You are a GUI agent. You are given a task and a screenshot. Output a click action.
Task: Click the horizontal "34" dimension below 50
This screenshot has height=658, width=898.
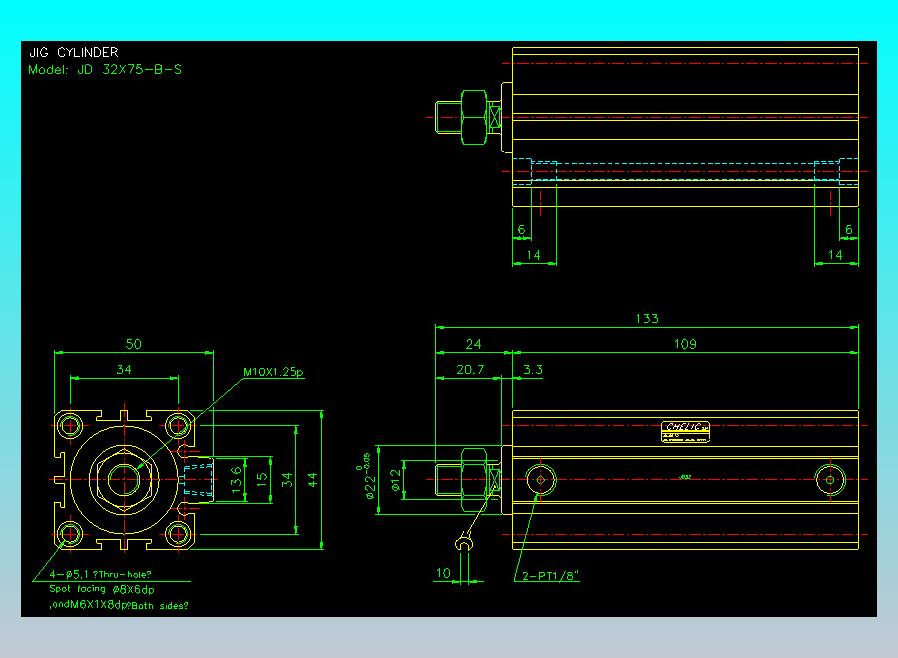coord(124,369)
